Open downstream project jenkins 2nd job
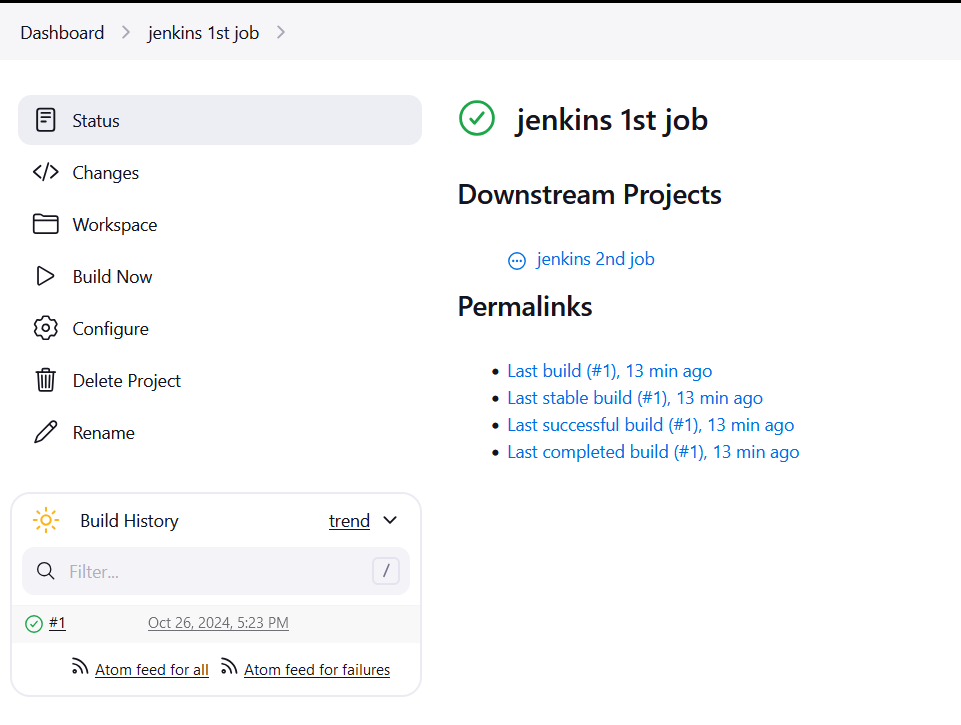961x725 pixels. 595,259
